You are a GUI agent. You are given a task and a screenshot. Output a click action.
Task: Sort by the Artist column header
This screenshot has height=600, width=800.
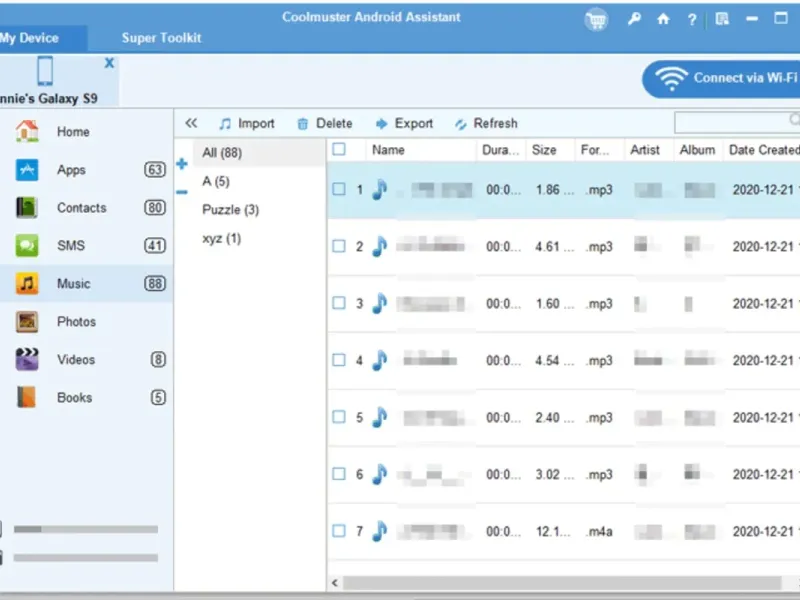point(648,150)
